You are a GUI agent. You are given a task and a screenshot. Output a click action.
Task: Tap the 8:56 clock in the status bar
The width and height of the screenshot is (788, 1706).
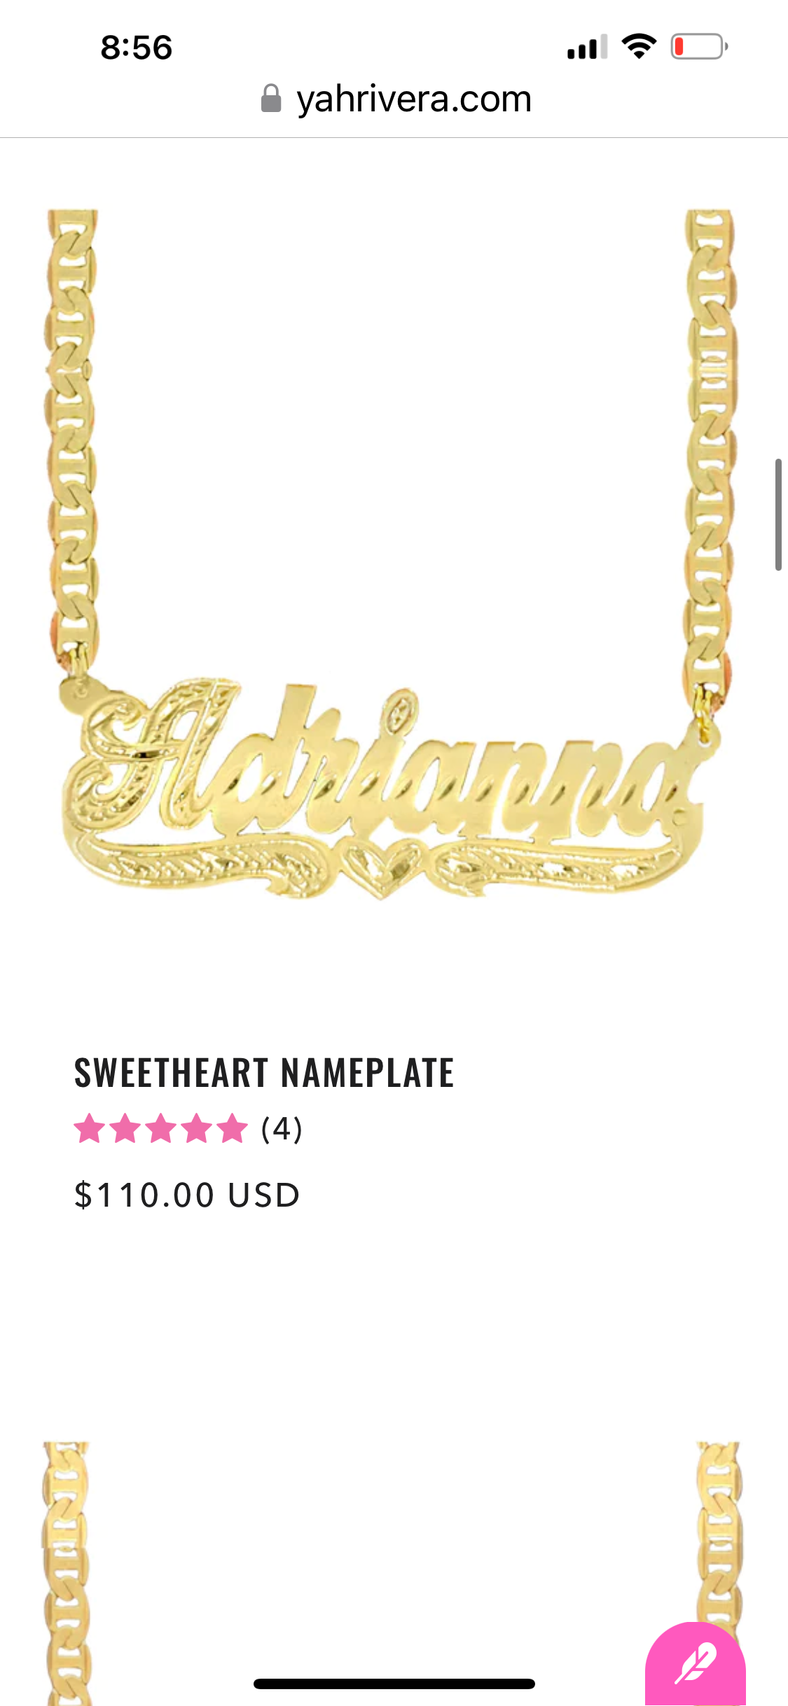click(136, 47)
